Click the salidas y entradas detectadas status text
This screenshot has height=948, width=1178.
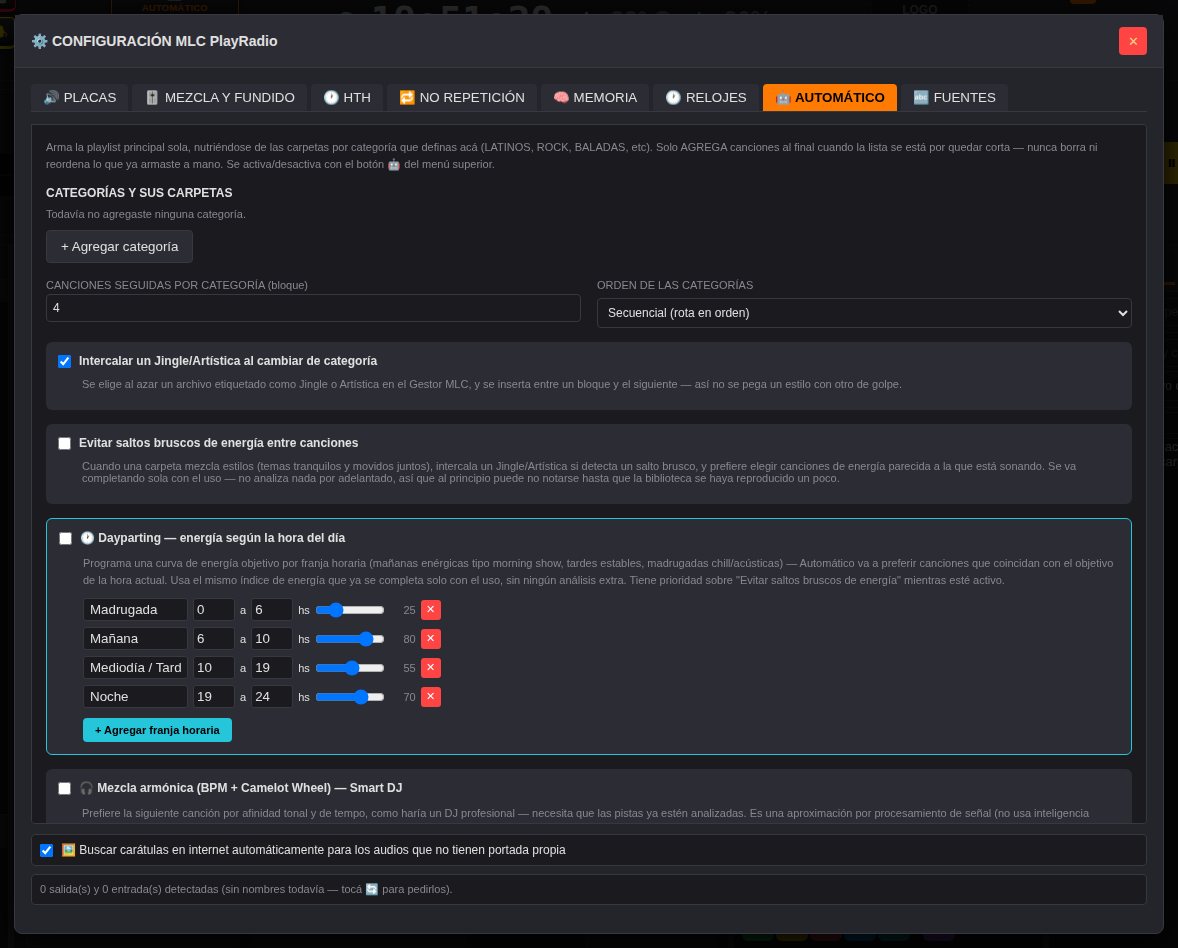(x=246, y=889)
